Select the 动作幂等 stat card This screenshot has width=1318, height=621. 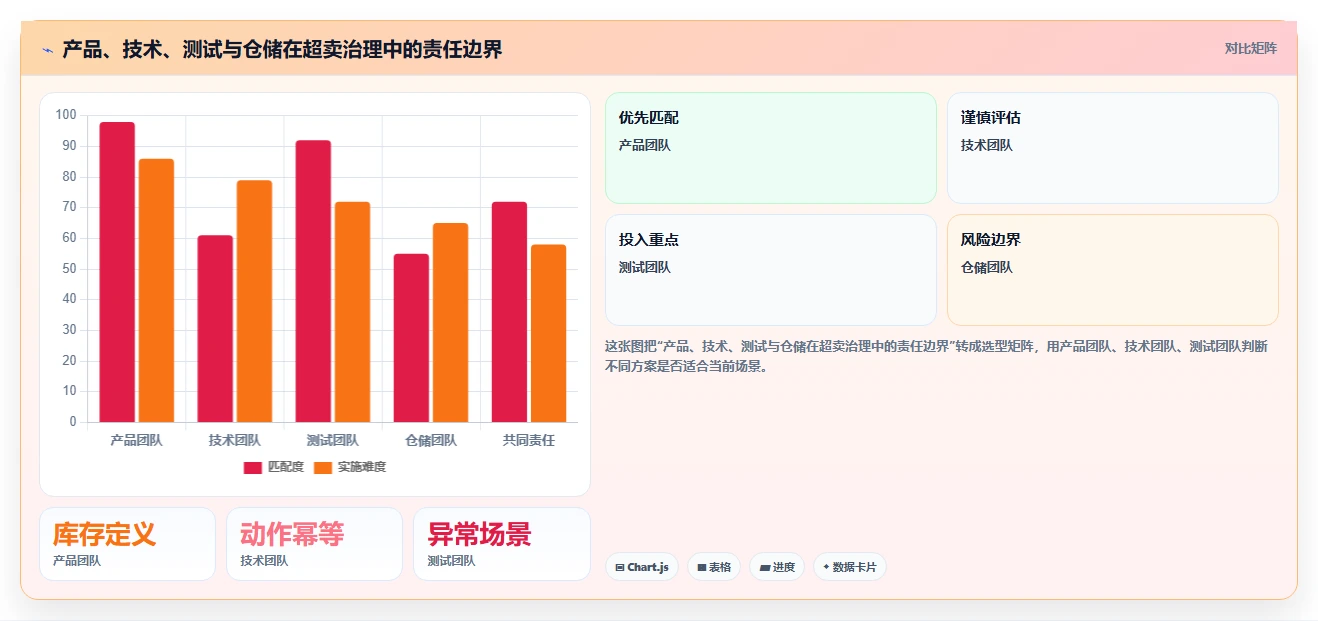314,544
